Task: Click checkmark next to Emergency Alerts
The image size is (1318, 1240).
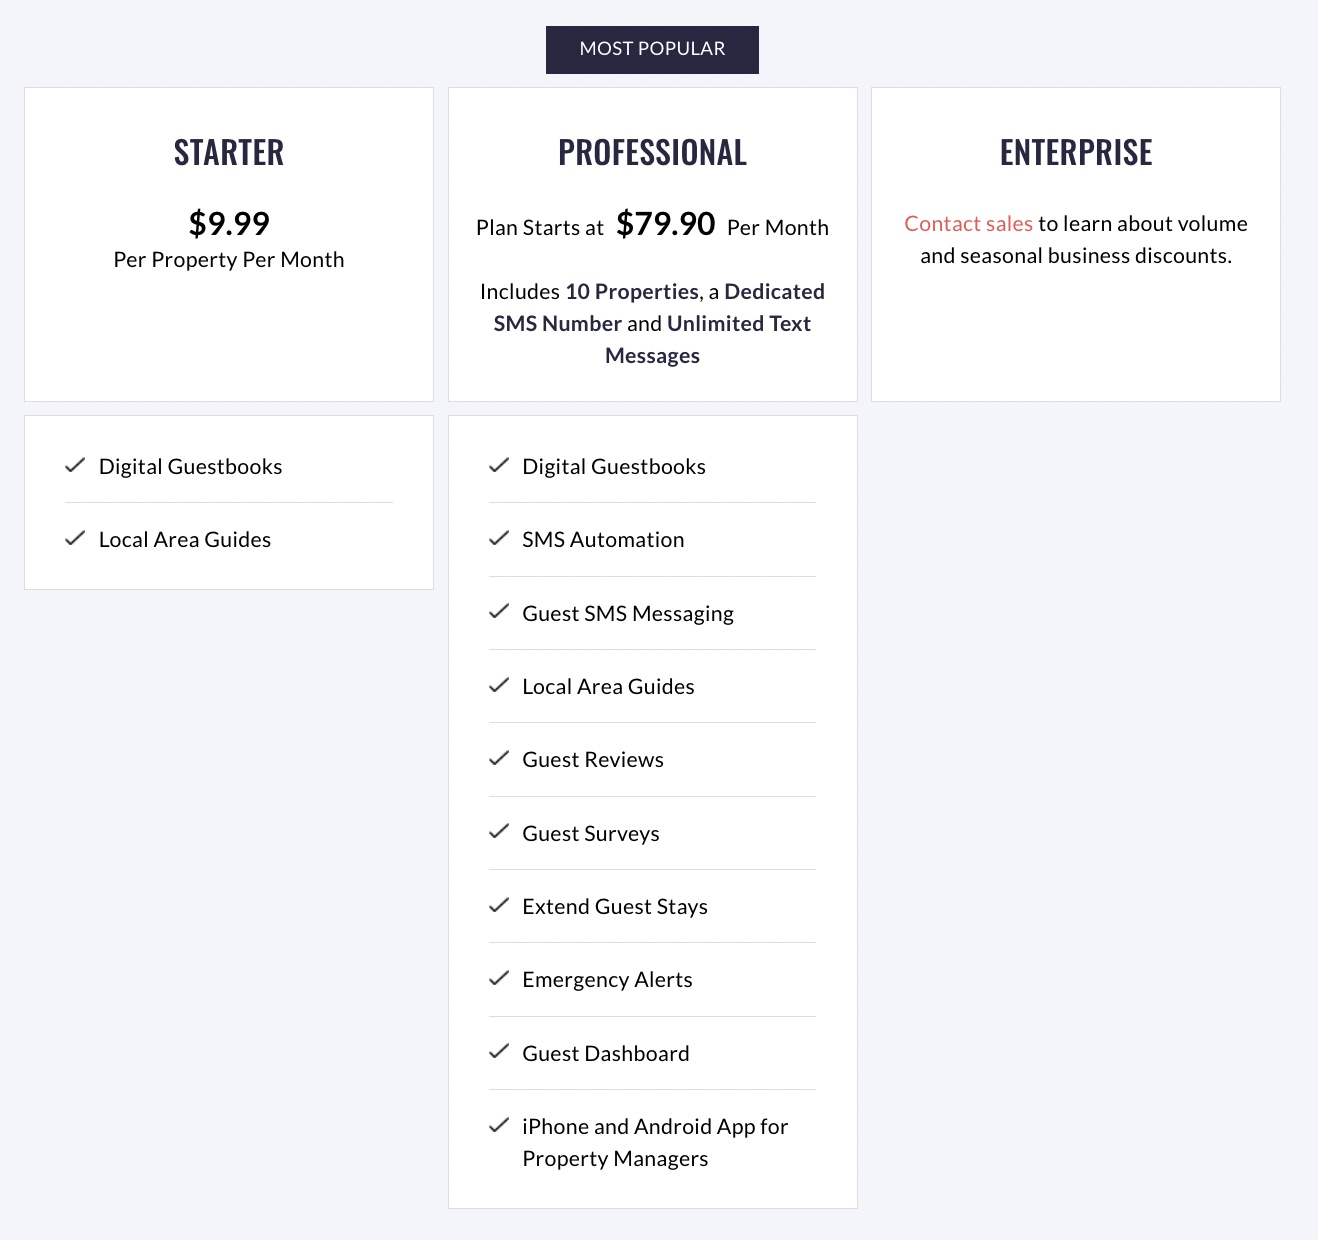Action: [x=499, y=978]
